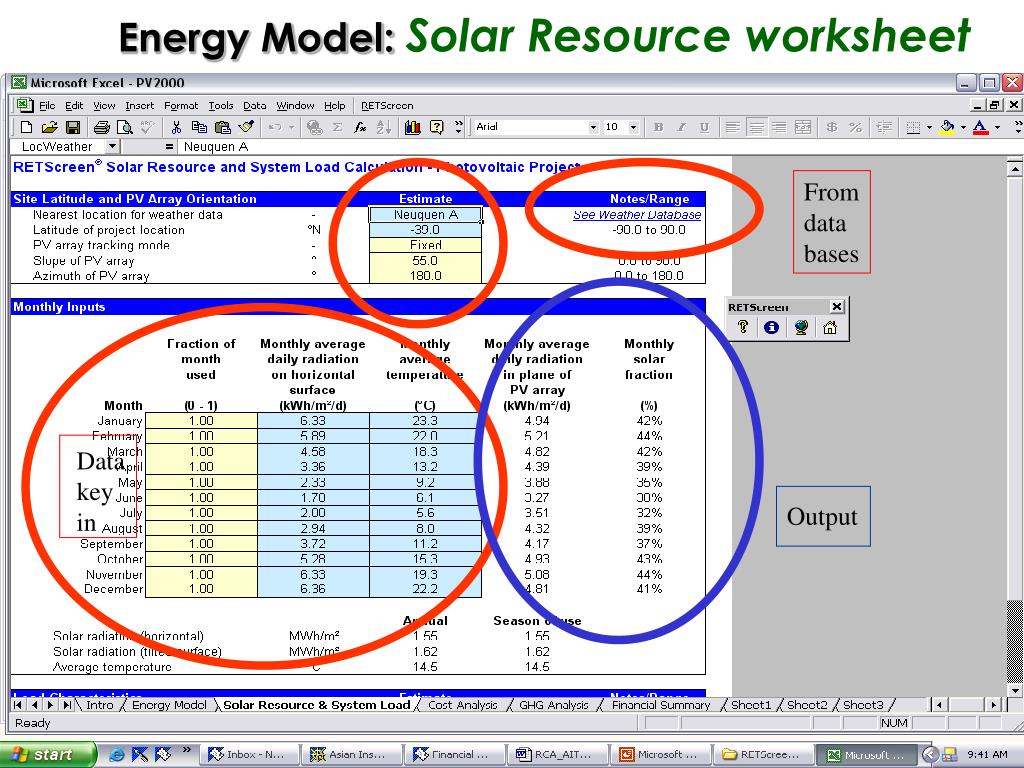The height and width of the screenshot is (768, 1024).
Task: Open the Insert menu
Action: click(140, 106)
